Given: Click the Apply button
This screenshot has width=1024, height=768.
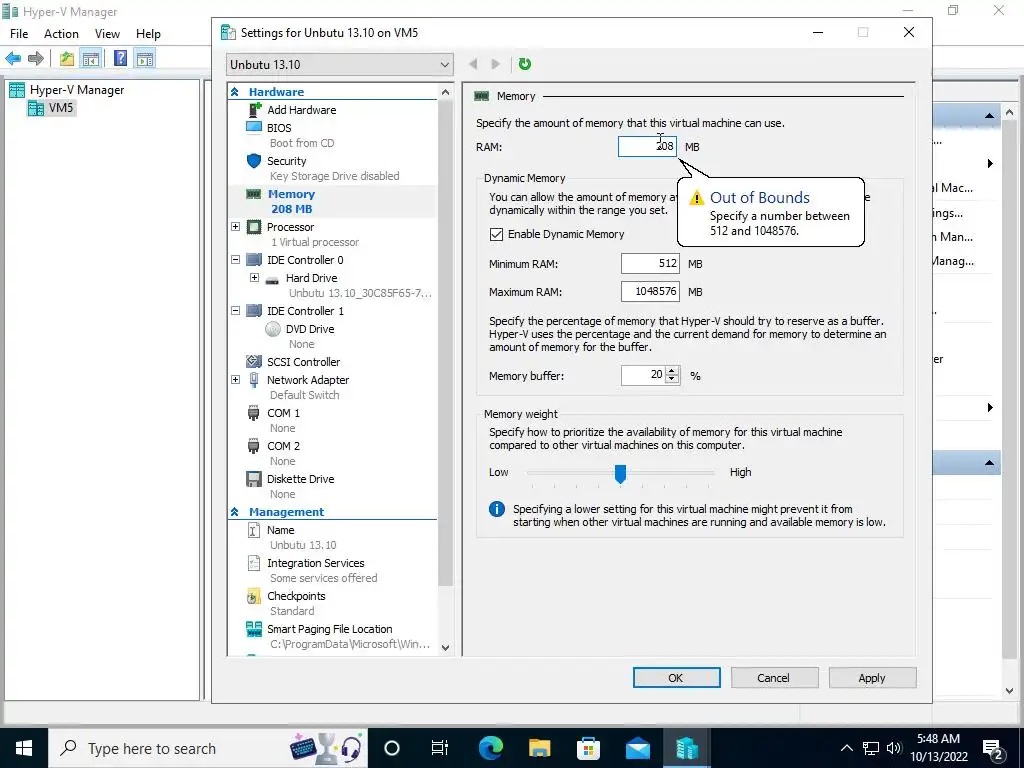Looking at the screenshot, I should click(x=872, y=678).
